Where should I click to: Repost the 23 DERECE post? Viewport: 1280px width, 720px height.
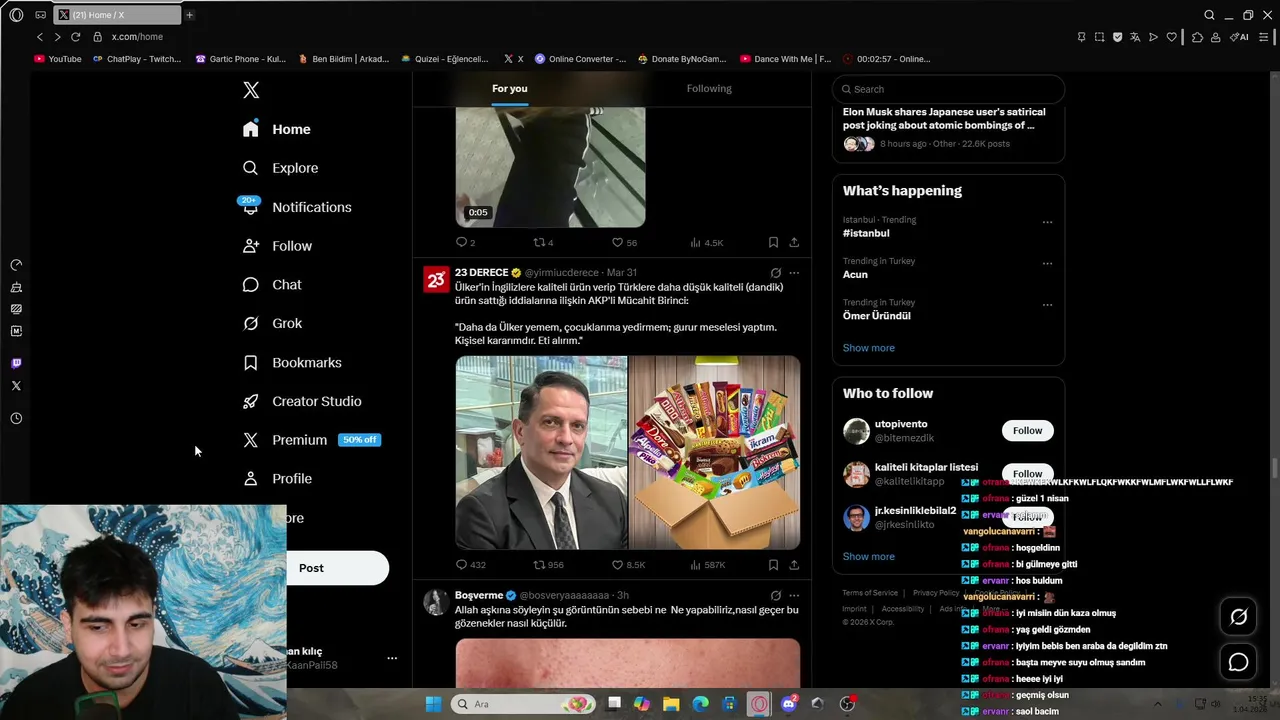click(548, 565)
